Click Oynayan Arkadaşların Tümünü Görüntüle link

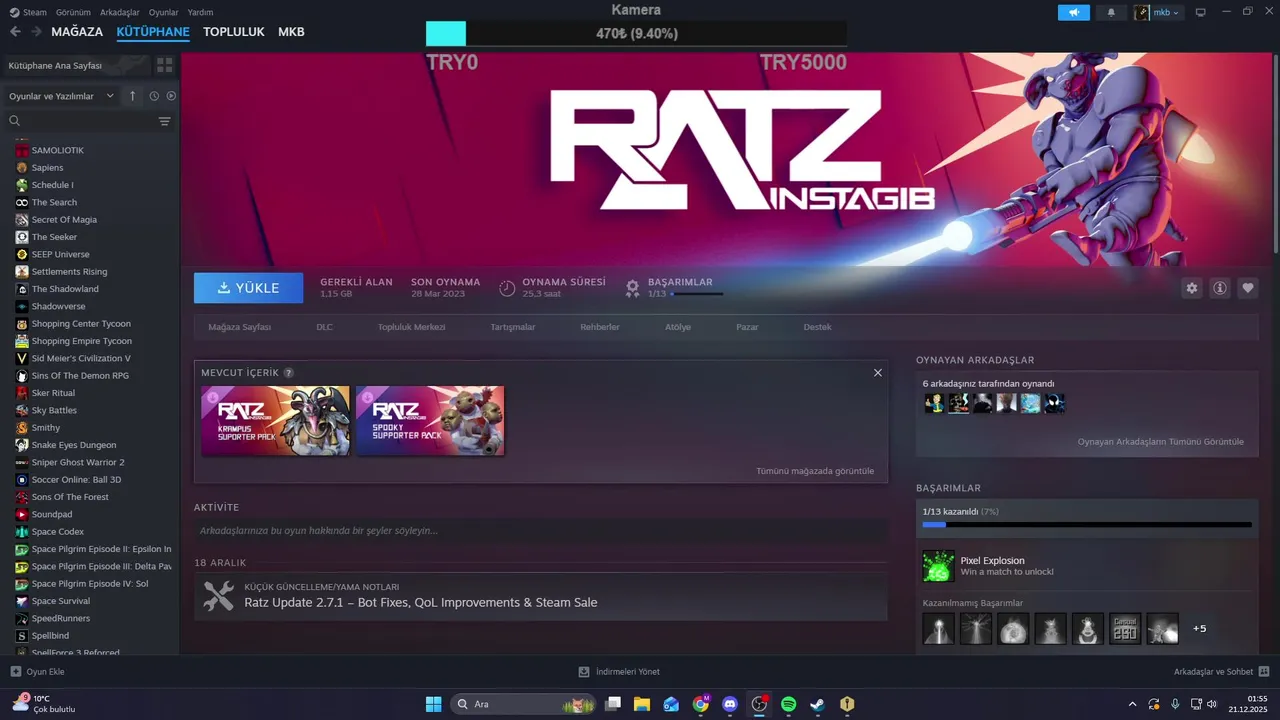point(1161,441)
